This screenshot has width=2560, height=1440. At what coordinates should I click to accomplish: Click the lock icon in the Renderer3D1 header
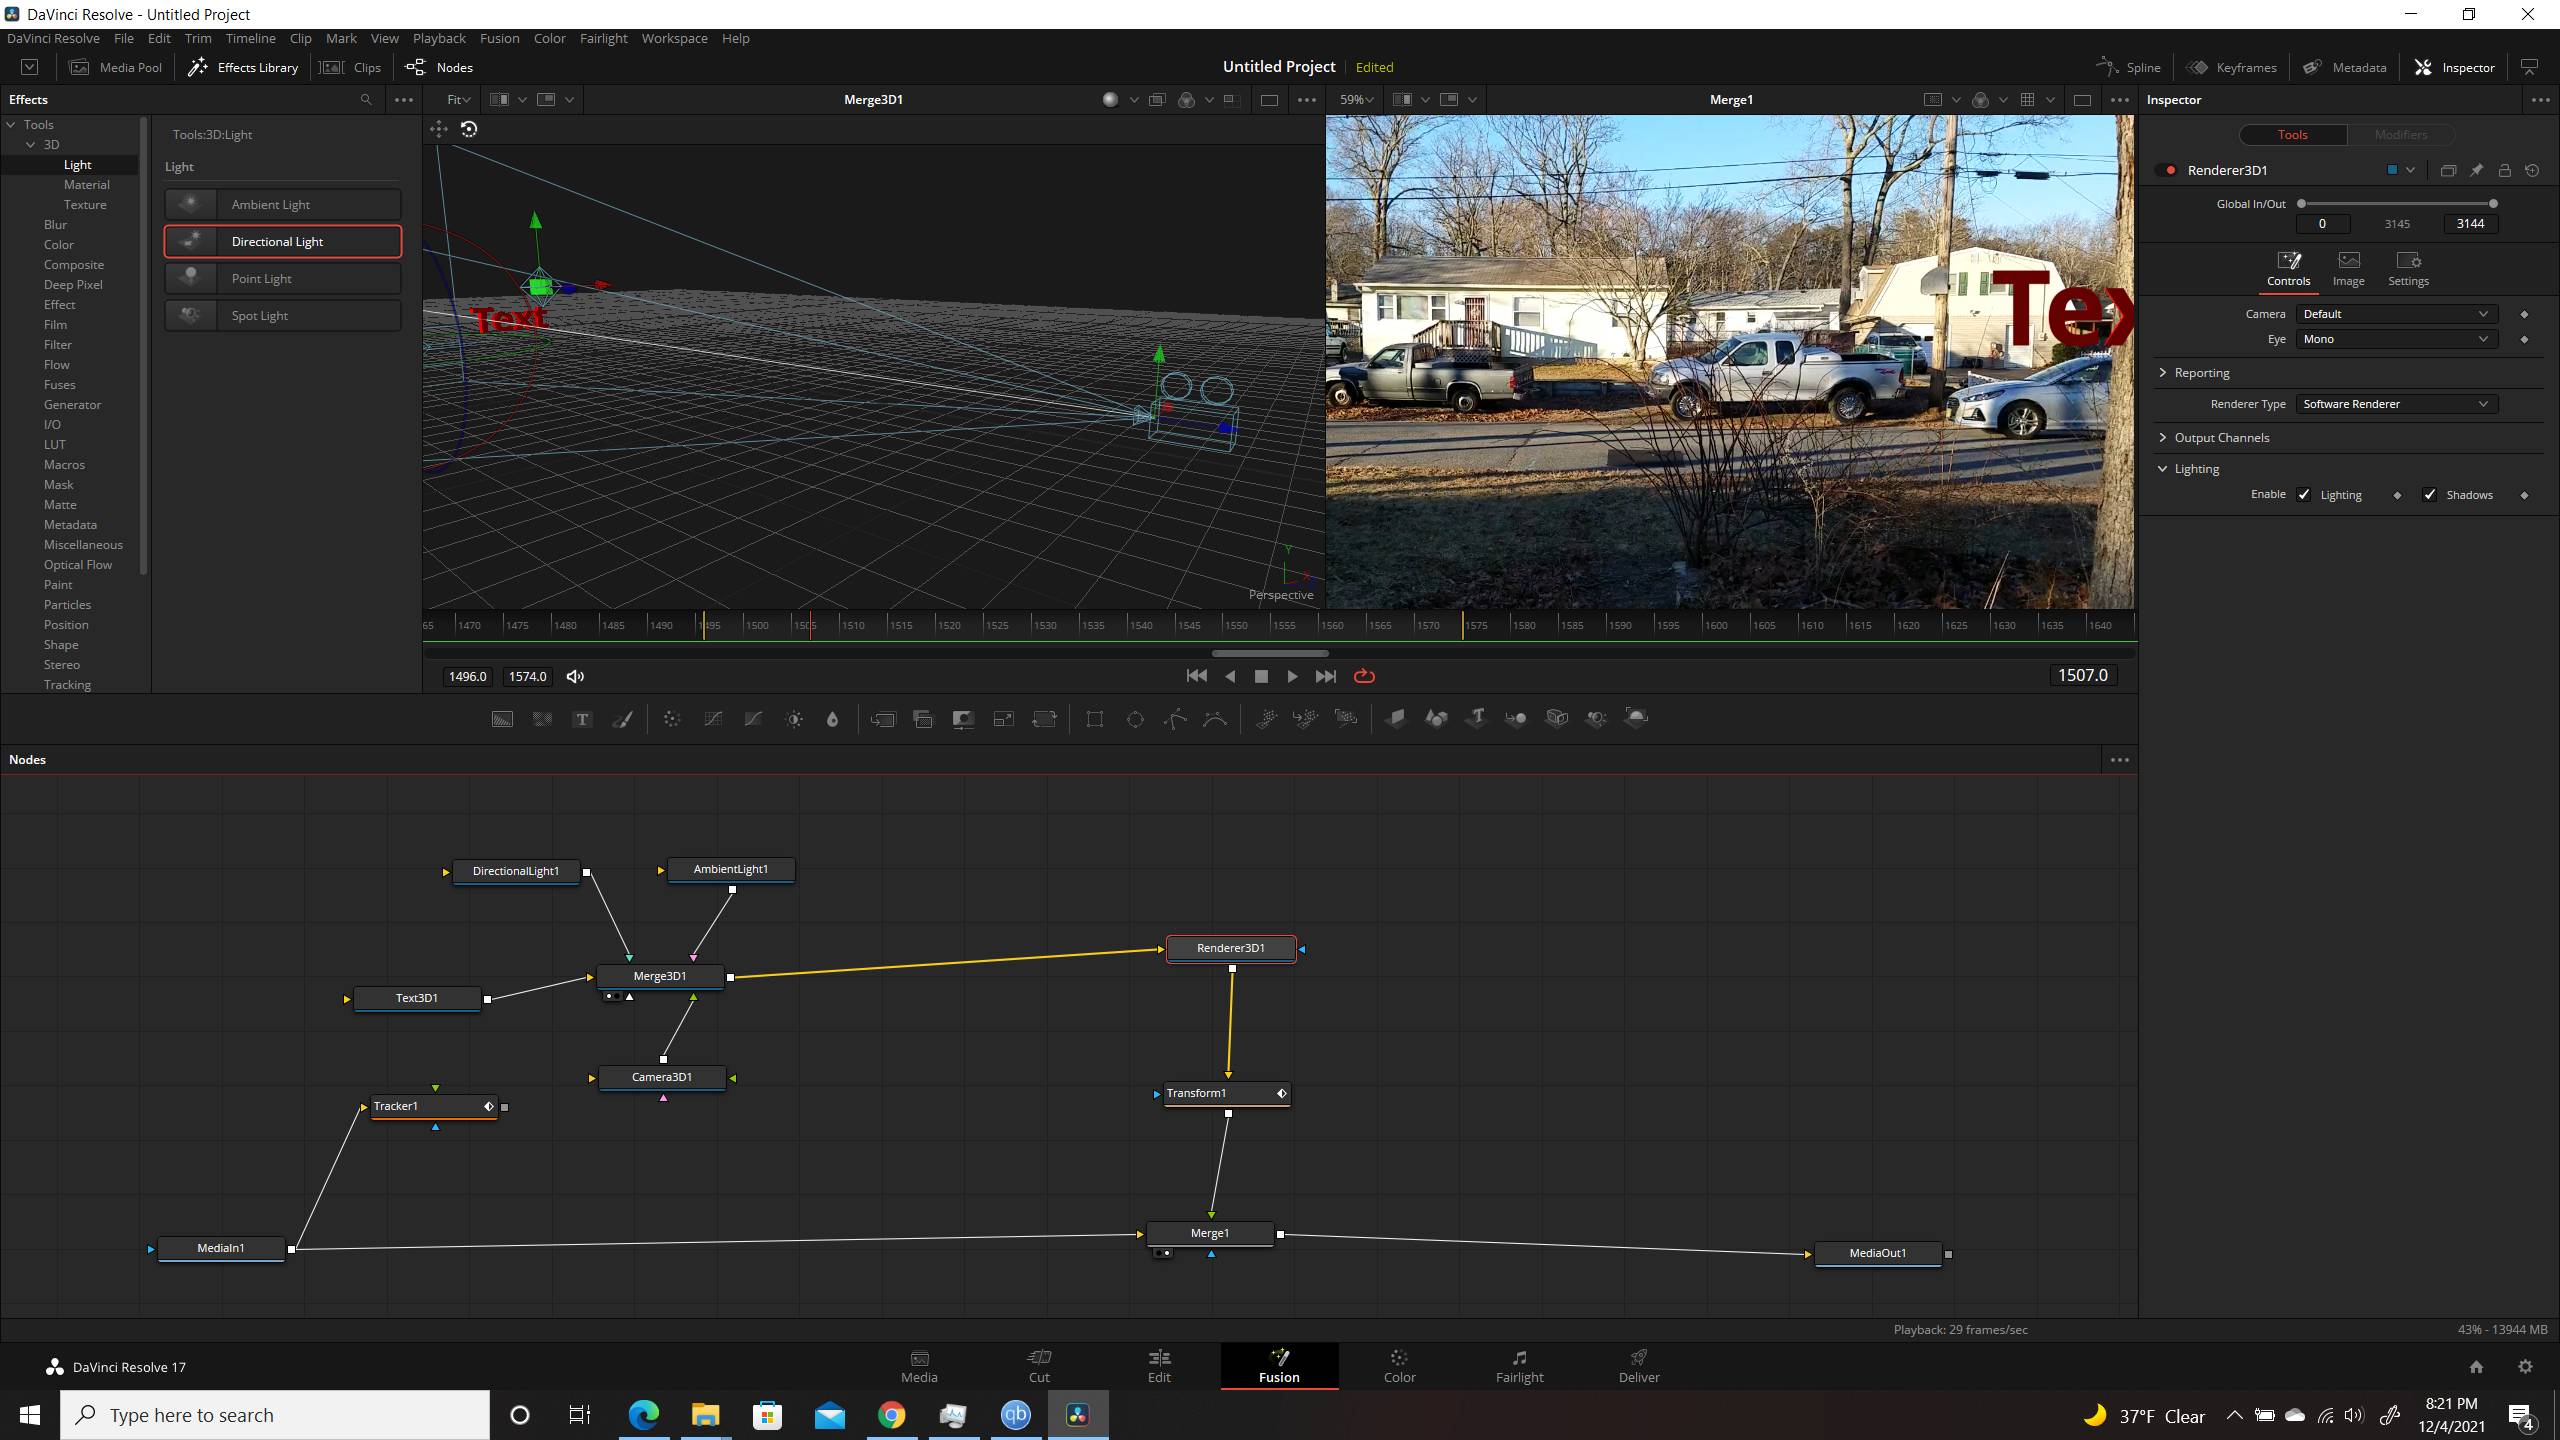click(2504, 171)
